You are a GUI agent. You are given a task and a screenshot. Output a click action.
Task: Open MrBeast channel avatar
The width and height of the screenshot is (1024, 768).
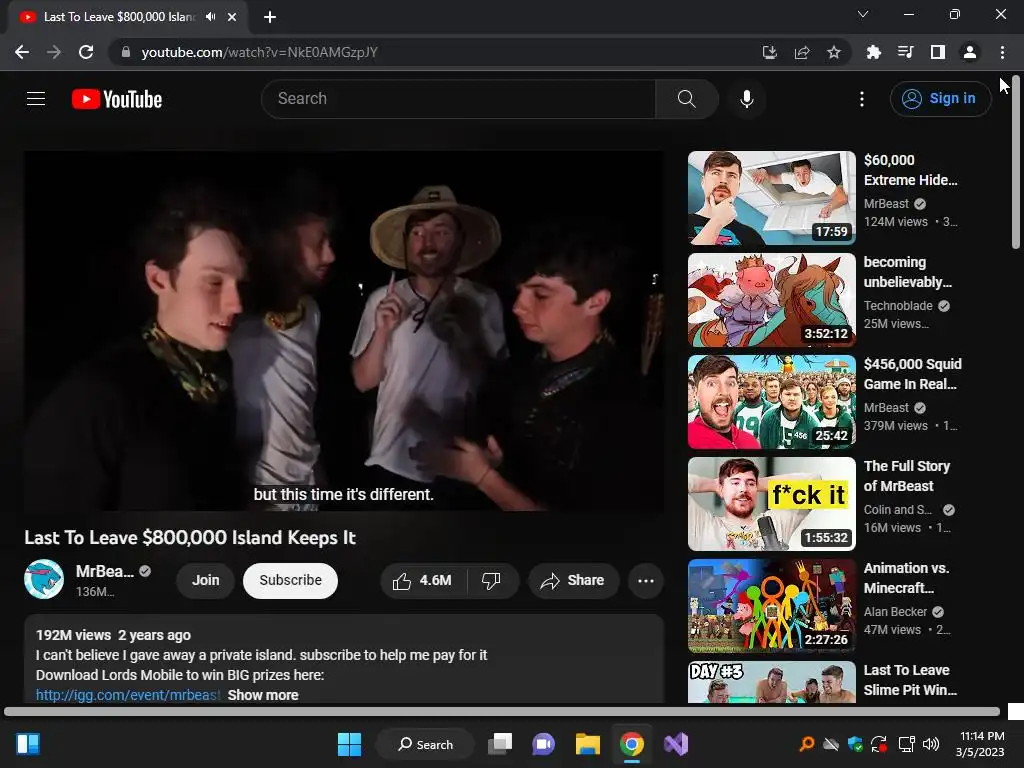[44, 579]
